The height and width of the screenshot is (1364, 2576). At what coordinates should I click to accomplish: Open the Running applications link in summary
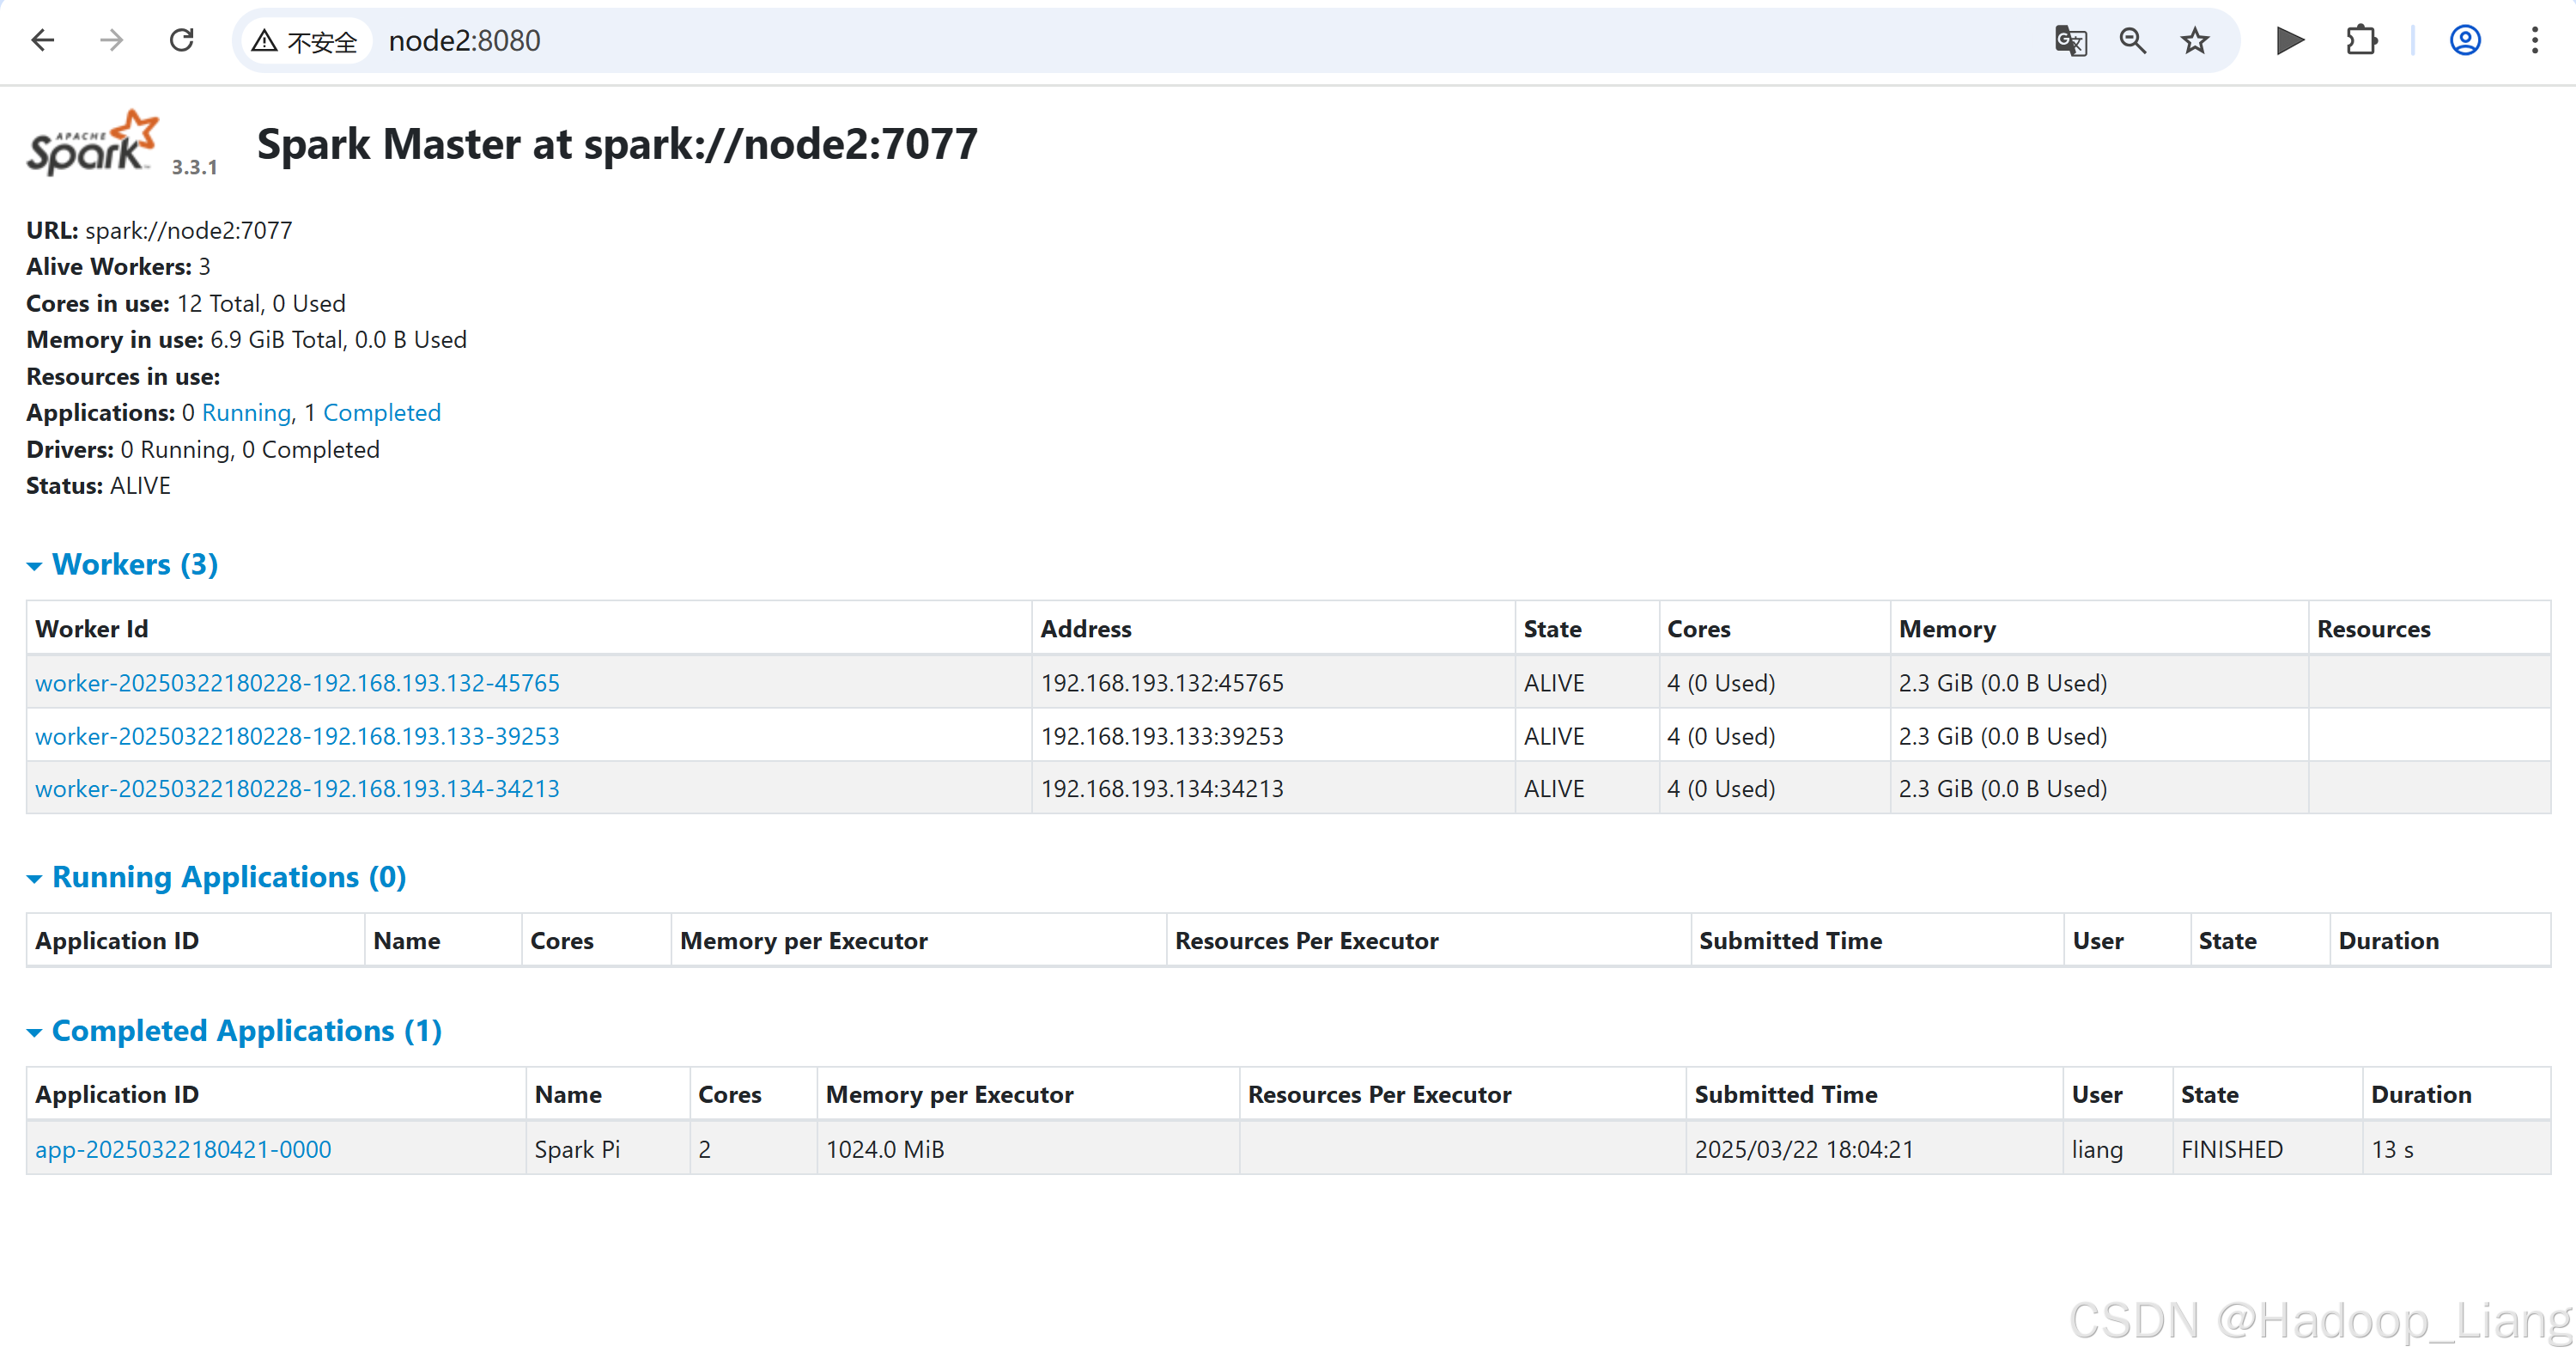[x=246, y=413]
